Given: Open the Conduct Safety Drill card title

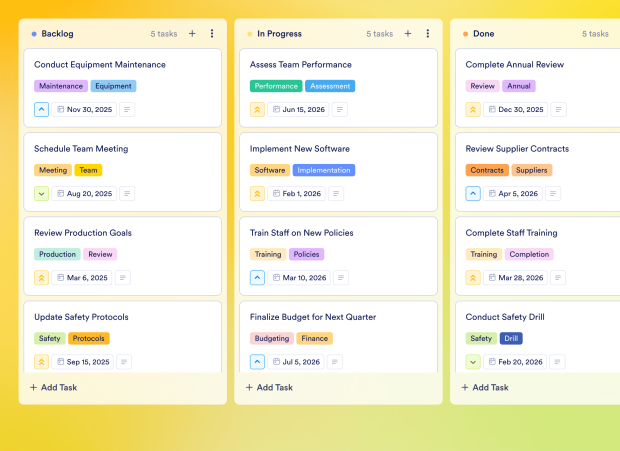Looking at the screenshot, I should point(505,317).
